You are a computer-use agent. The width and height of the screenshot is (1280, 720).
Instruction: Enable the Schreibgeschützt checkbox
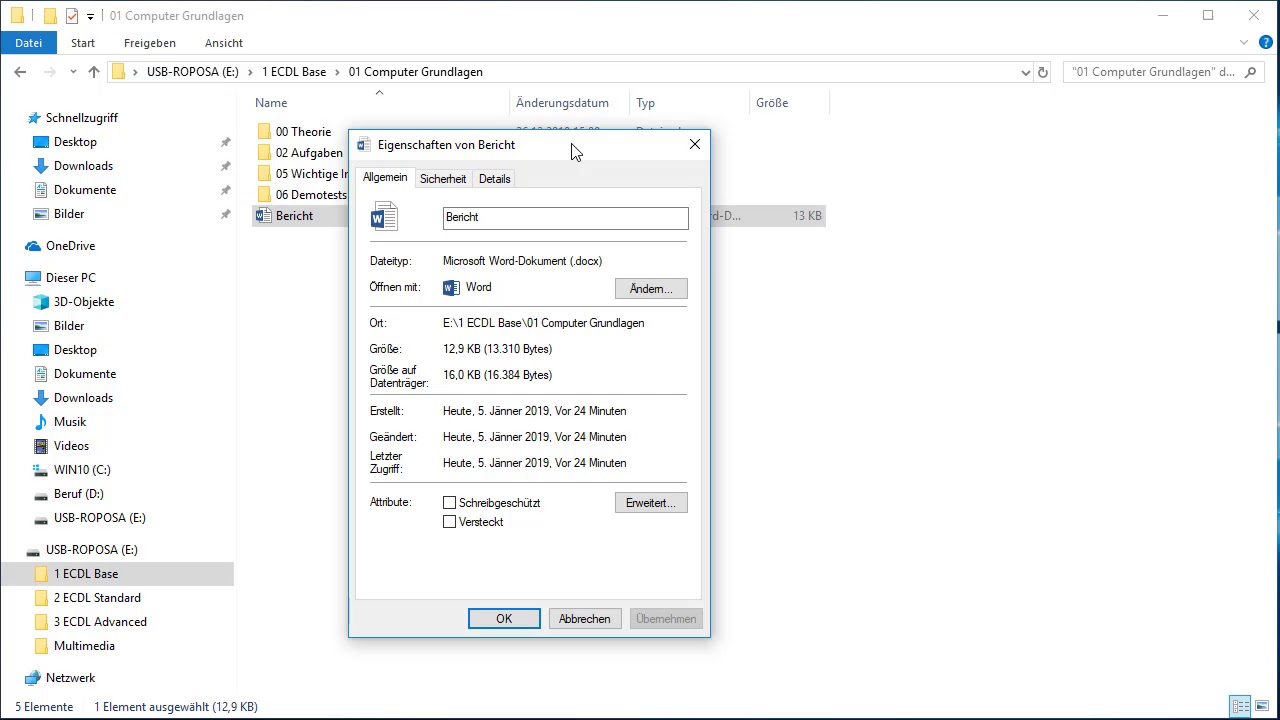[x=450, y=503]
